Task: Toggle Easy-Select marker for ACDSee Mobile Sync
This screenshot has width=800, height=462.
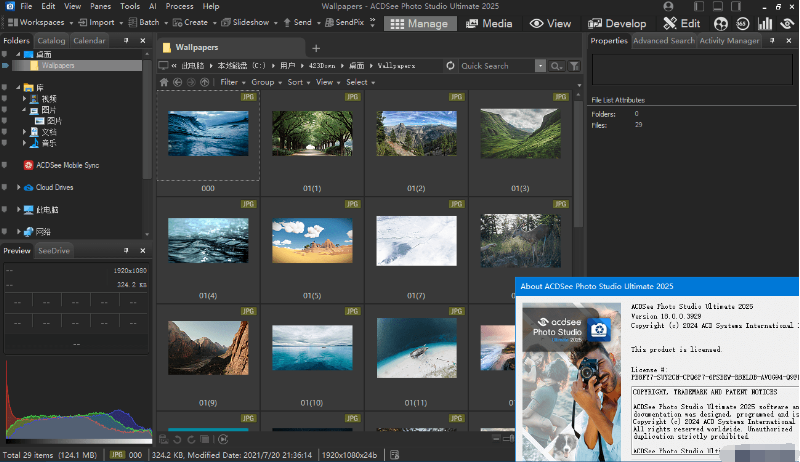Action: (x=5, y=165)
